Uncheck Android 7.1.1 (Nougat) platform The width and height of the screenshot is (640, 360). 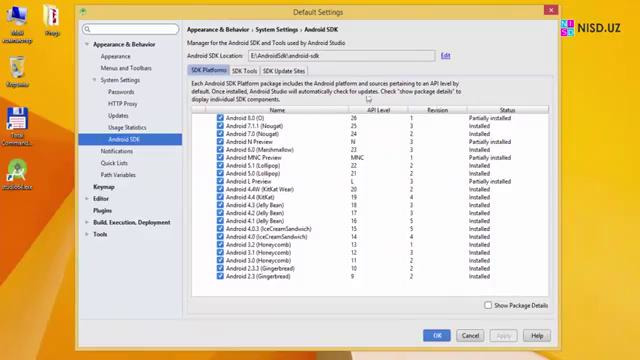tap(220, 126)
